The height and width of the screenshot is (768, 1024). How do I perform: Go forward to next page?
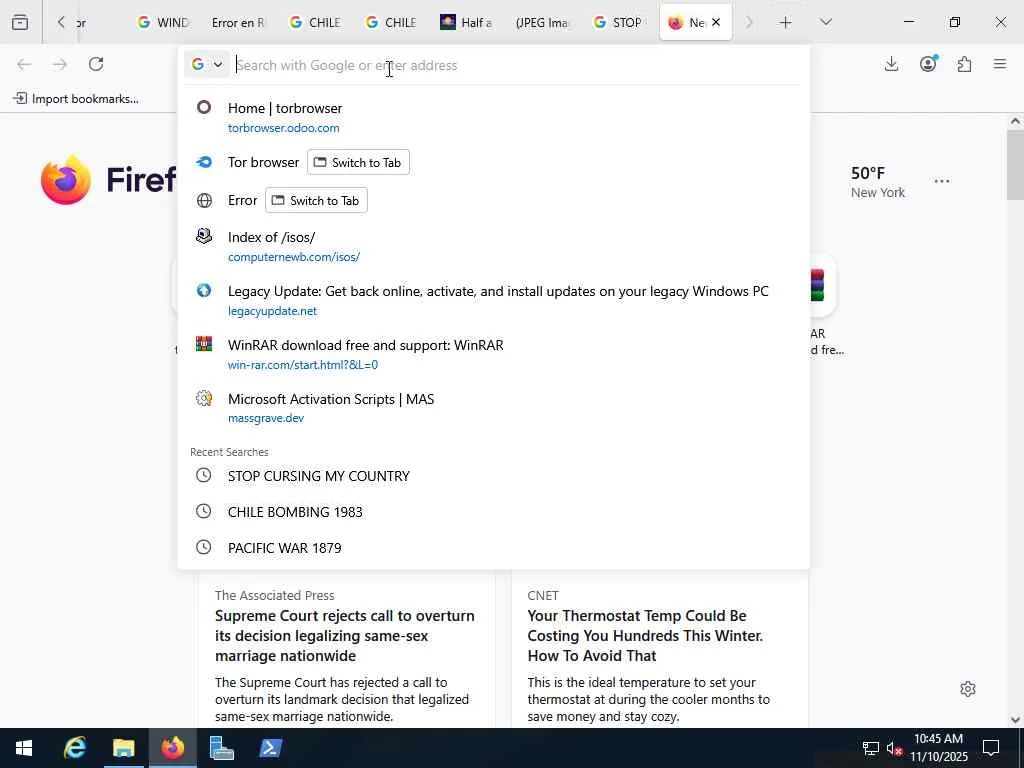[60, 64]
